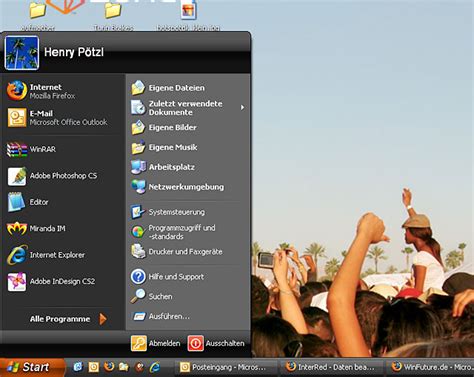
Task: Click the Editor notepad icon
Action: [x=16, y=202]
